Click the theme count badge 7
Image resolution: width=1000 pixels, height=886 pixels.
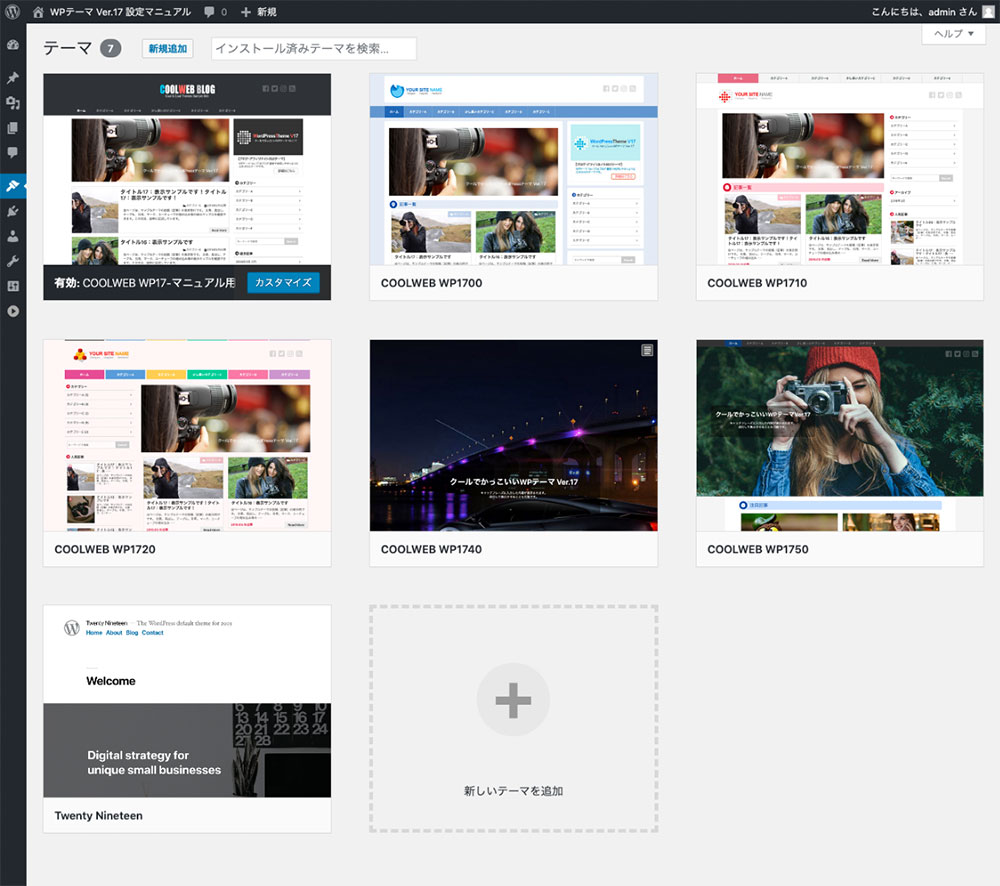click(x=110, y=48)
